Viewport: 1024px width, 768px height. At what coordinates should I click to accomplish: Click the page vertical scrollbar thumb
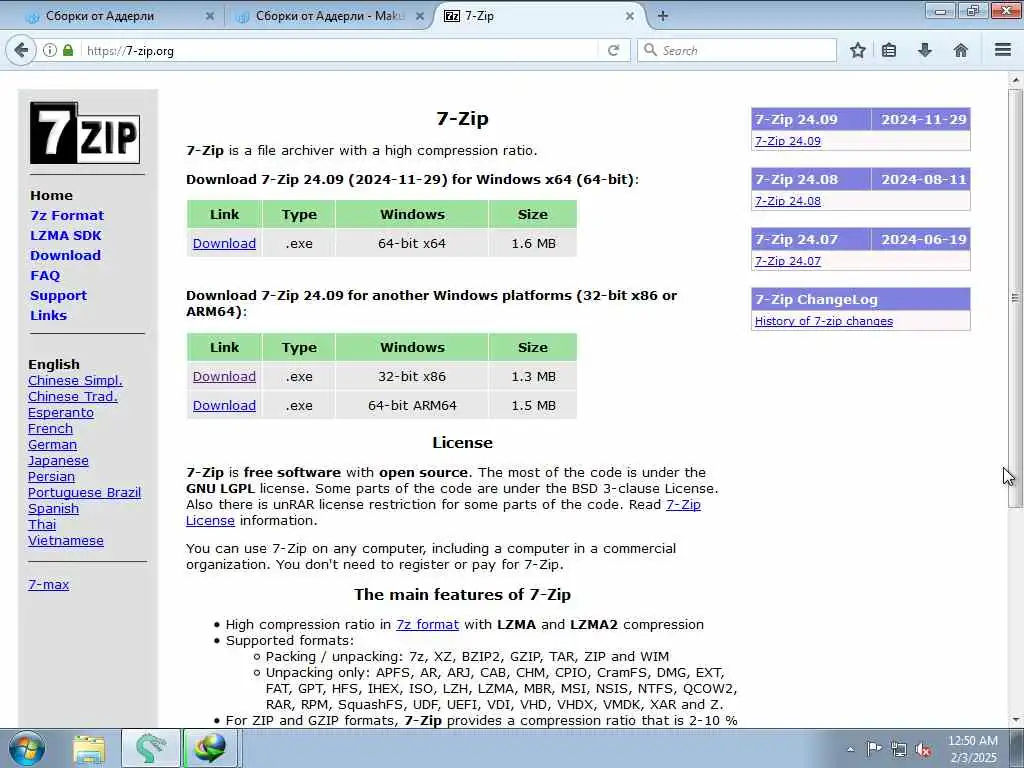point(1015,297)
